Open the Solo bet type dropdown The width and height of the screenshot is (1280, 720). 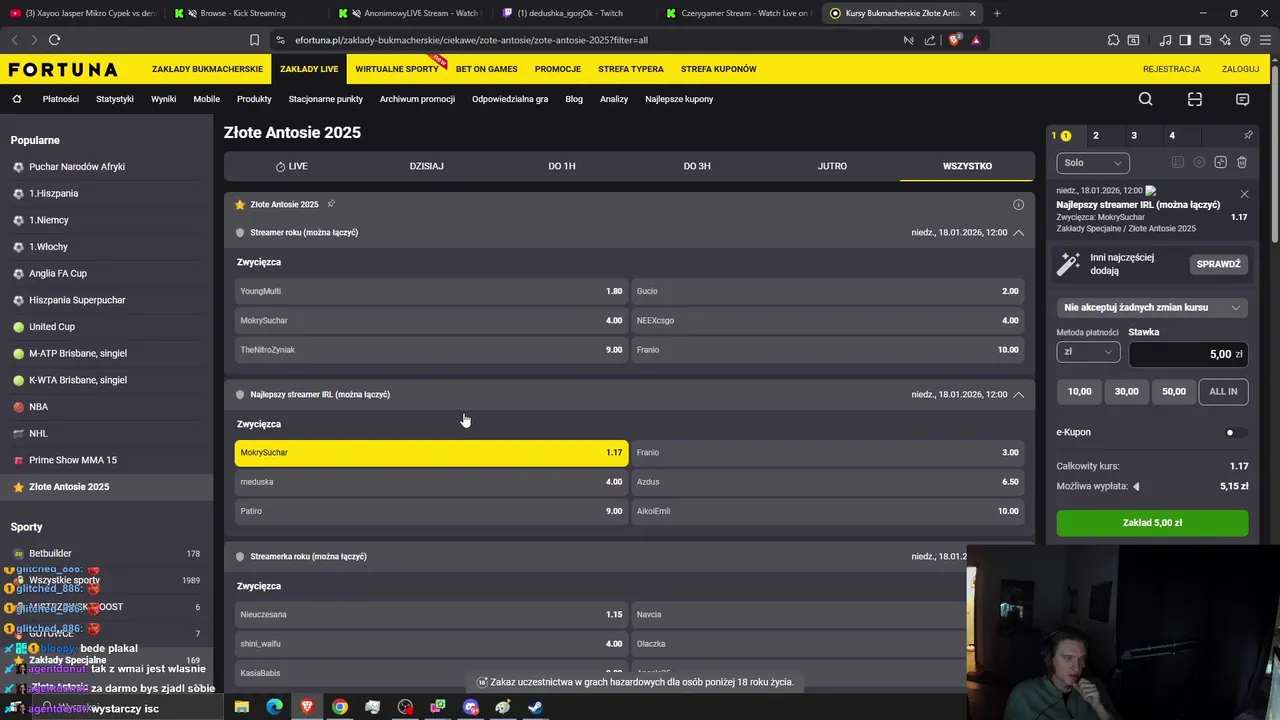tap(1093, 163)
